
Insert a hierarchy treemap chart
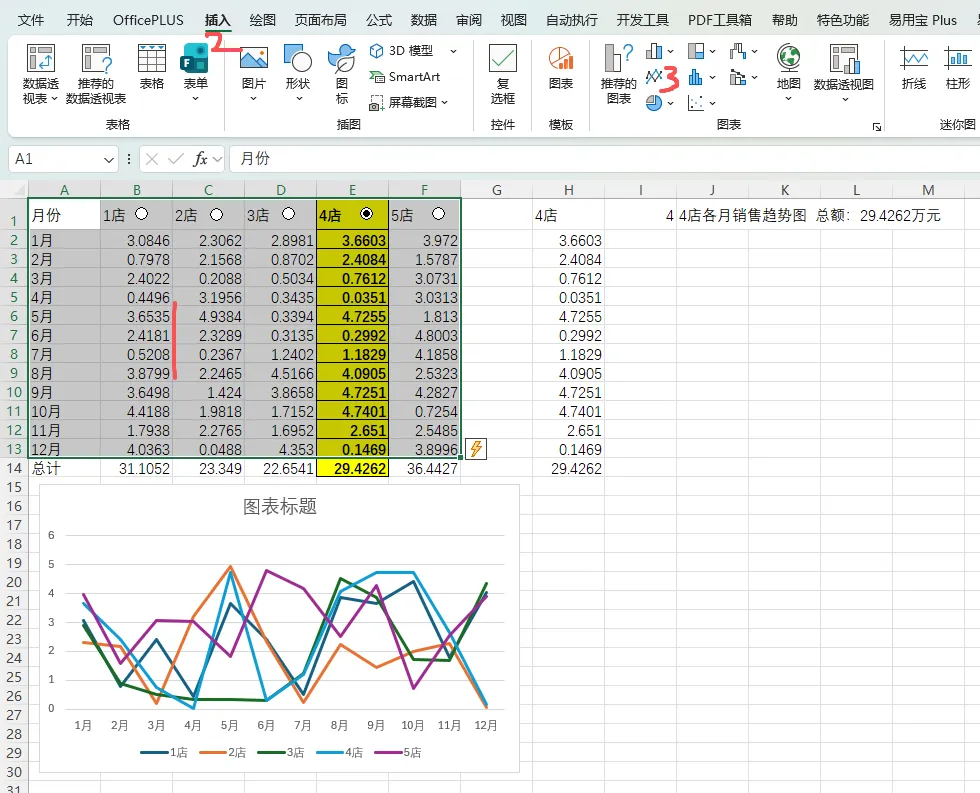pyautogui.click(x=696, y=51)
